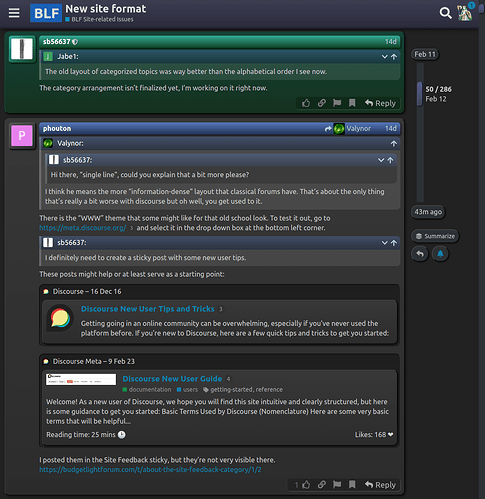The image size is (485, 499).
Task: Click the BLF site logo
Action: pos(46,13)
